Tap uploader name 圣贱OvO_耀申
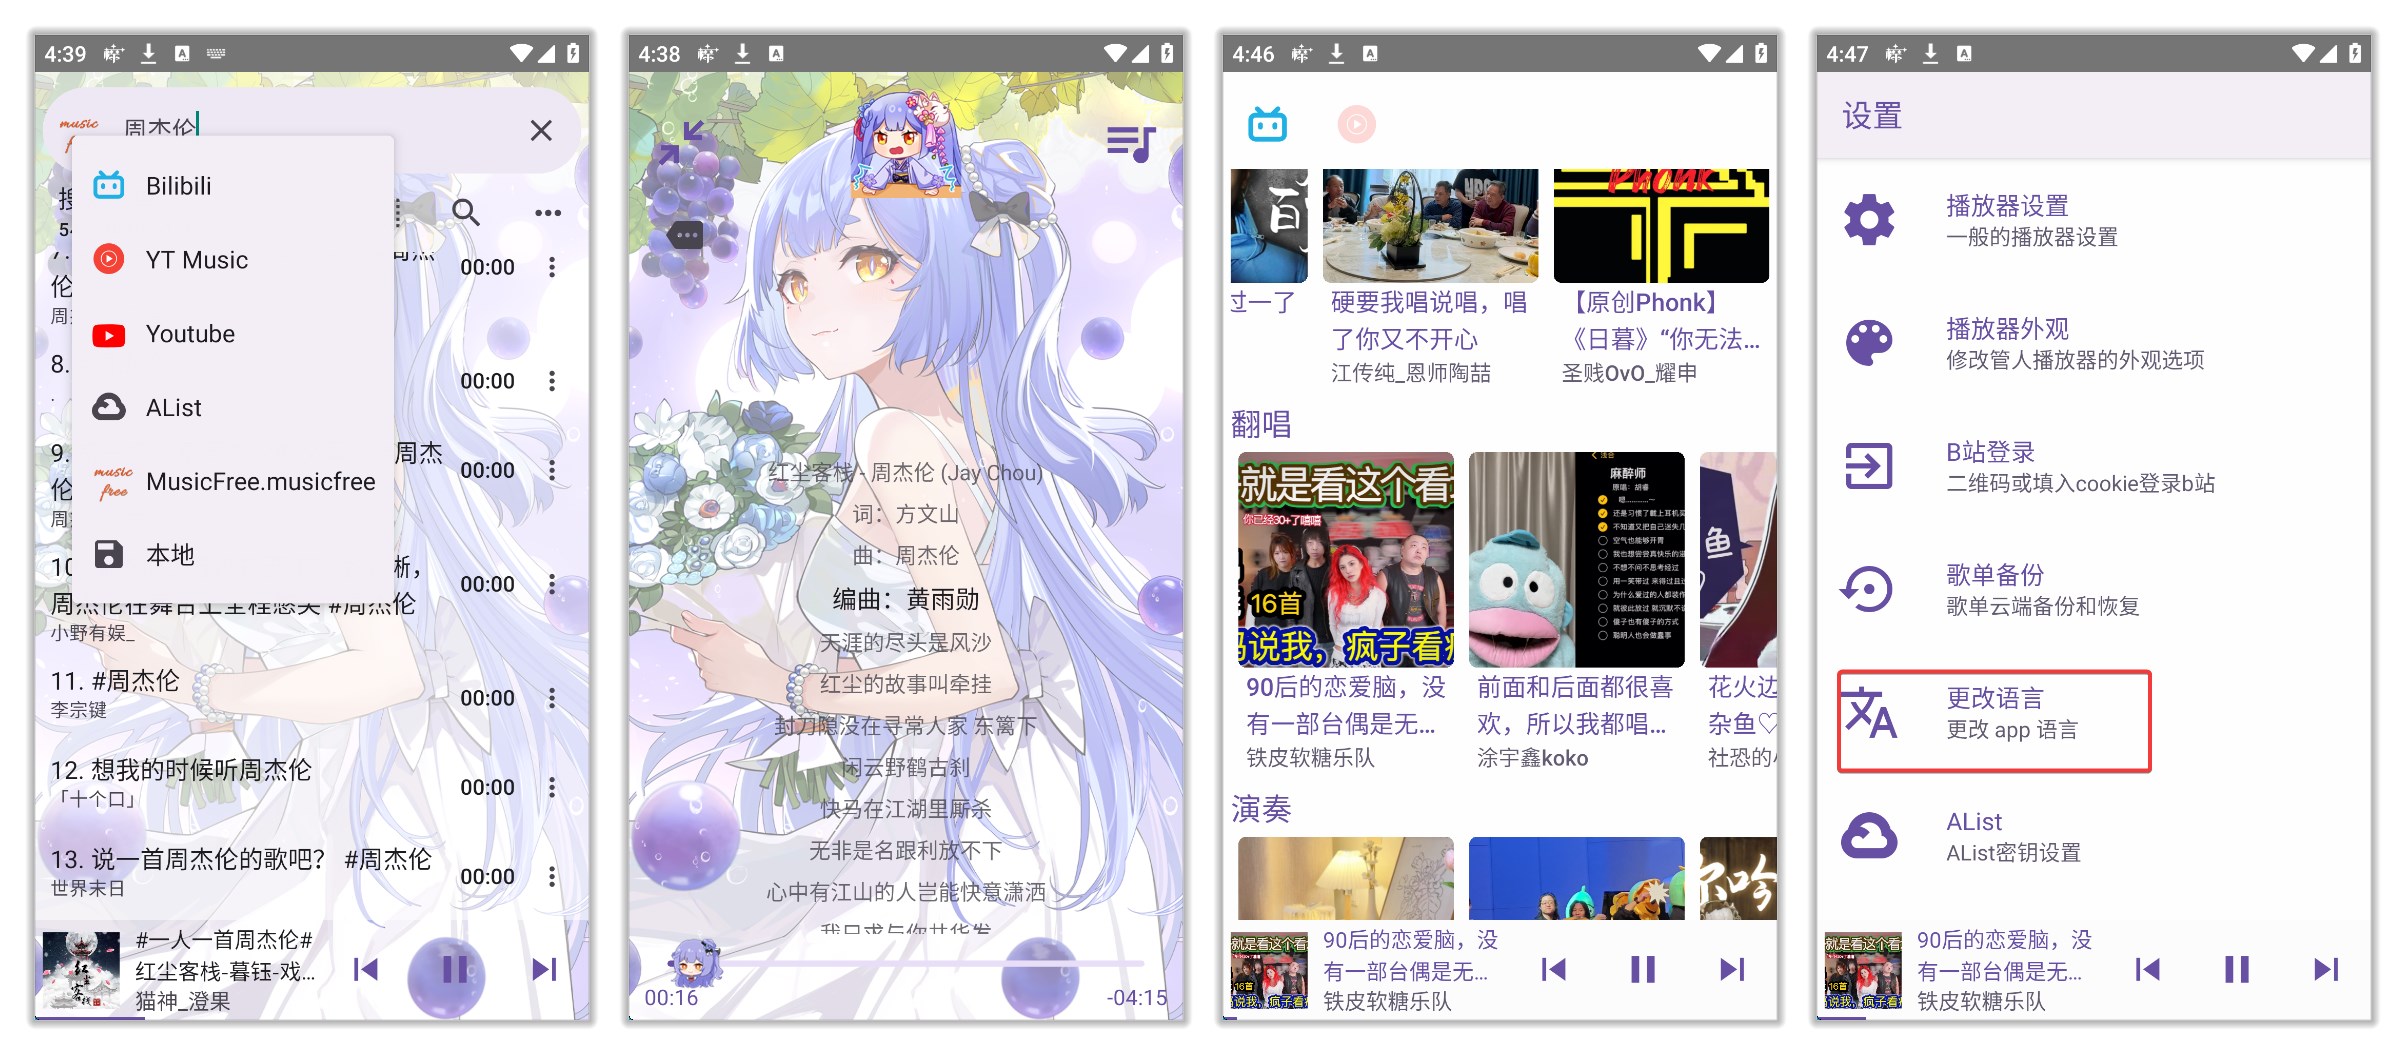The image size is (2406, 1055). pos(1629,373)
